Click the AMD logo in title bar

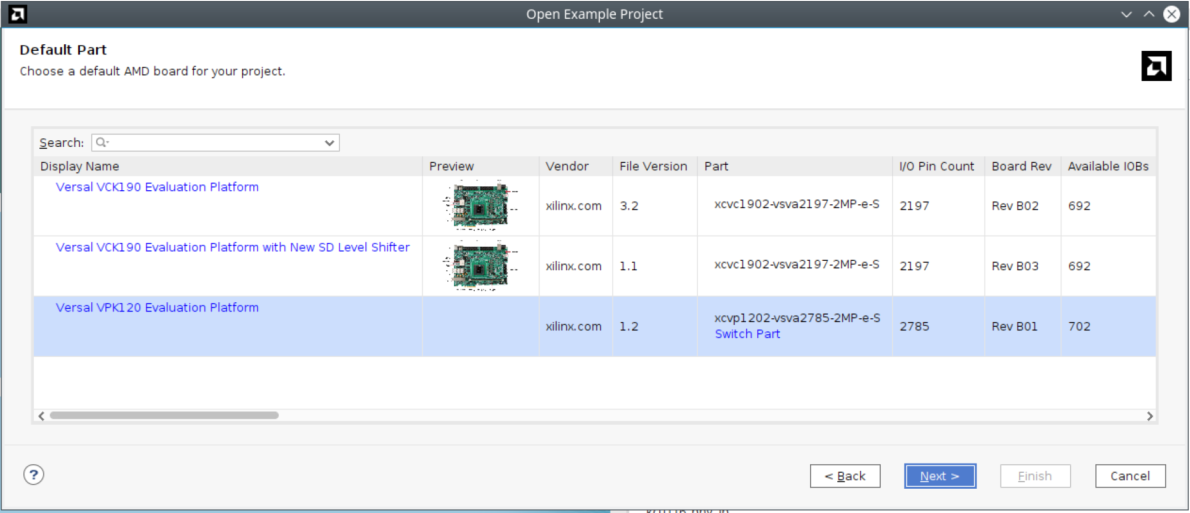[18, 14]
